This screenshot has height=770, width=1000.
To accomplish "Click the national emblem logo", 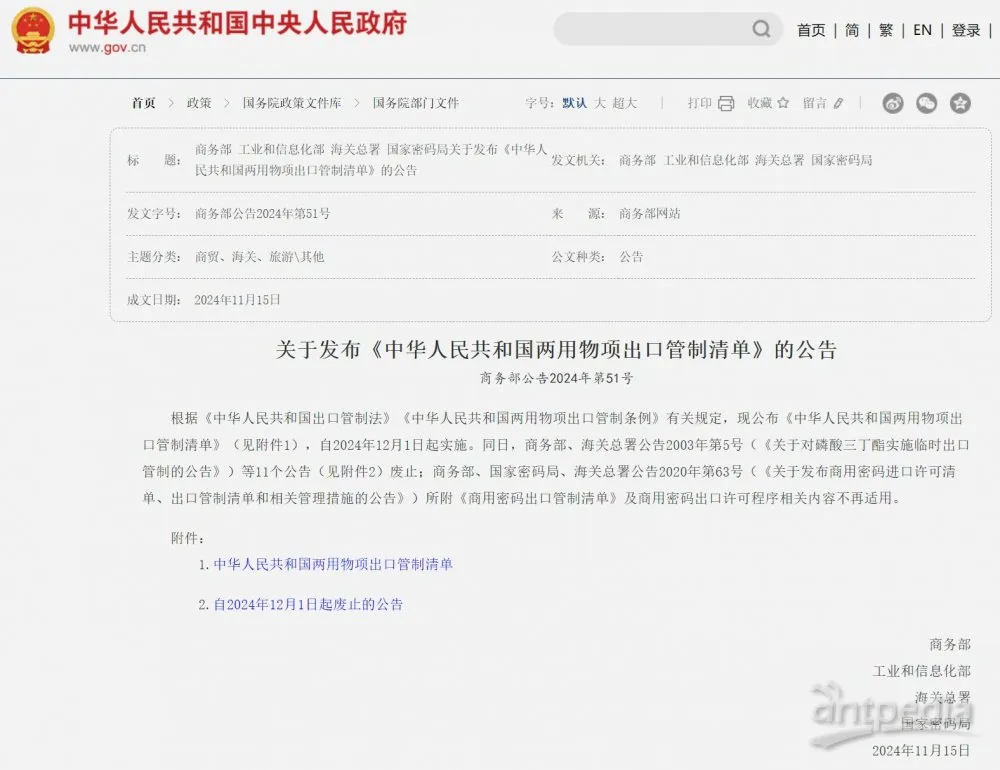I will 33,30.
